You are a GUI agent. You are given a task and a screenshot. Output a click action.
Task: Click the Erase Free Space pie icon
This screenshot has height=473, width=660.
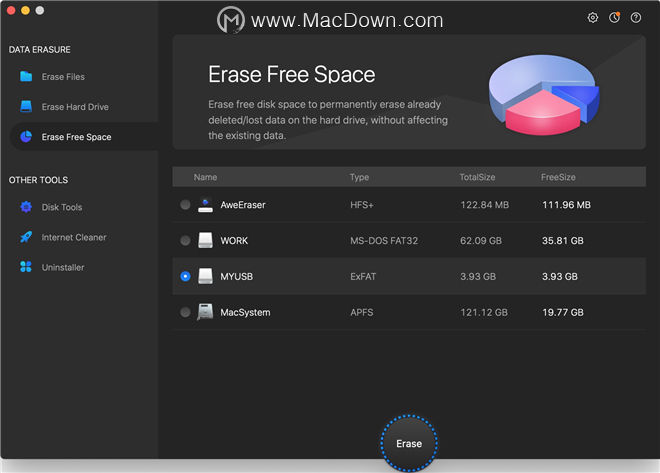click(x=26, y=136)
